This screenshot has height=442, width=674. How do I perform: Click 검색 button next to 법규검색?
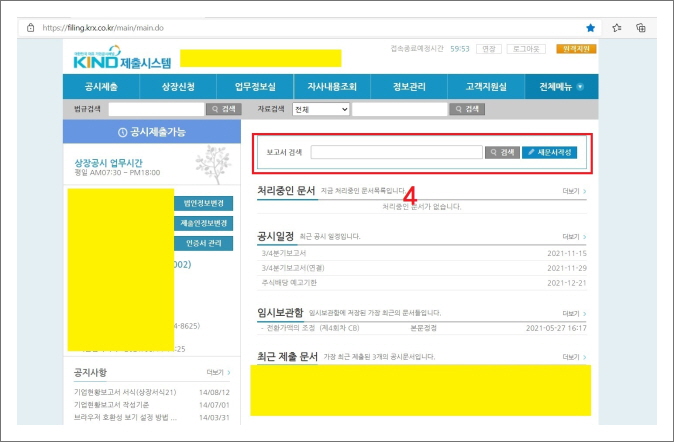pyautogui.click(x=224, y=109)
